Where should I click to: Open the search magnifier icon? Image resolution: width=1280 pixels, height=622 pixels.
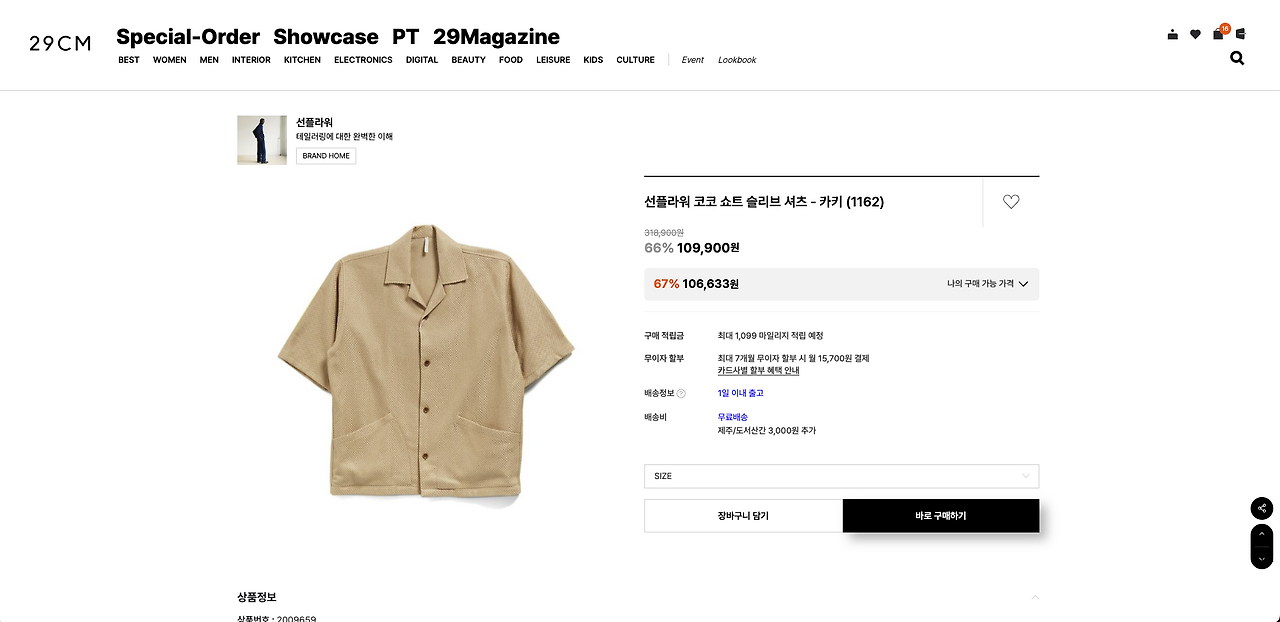coord(1237,58)
